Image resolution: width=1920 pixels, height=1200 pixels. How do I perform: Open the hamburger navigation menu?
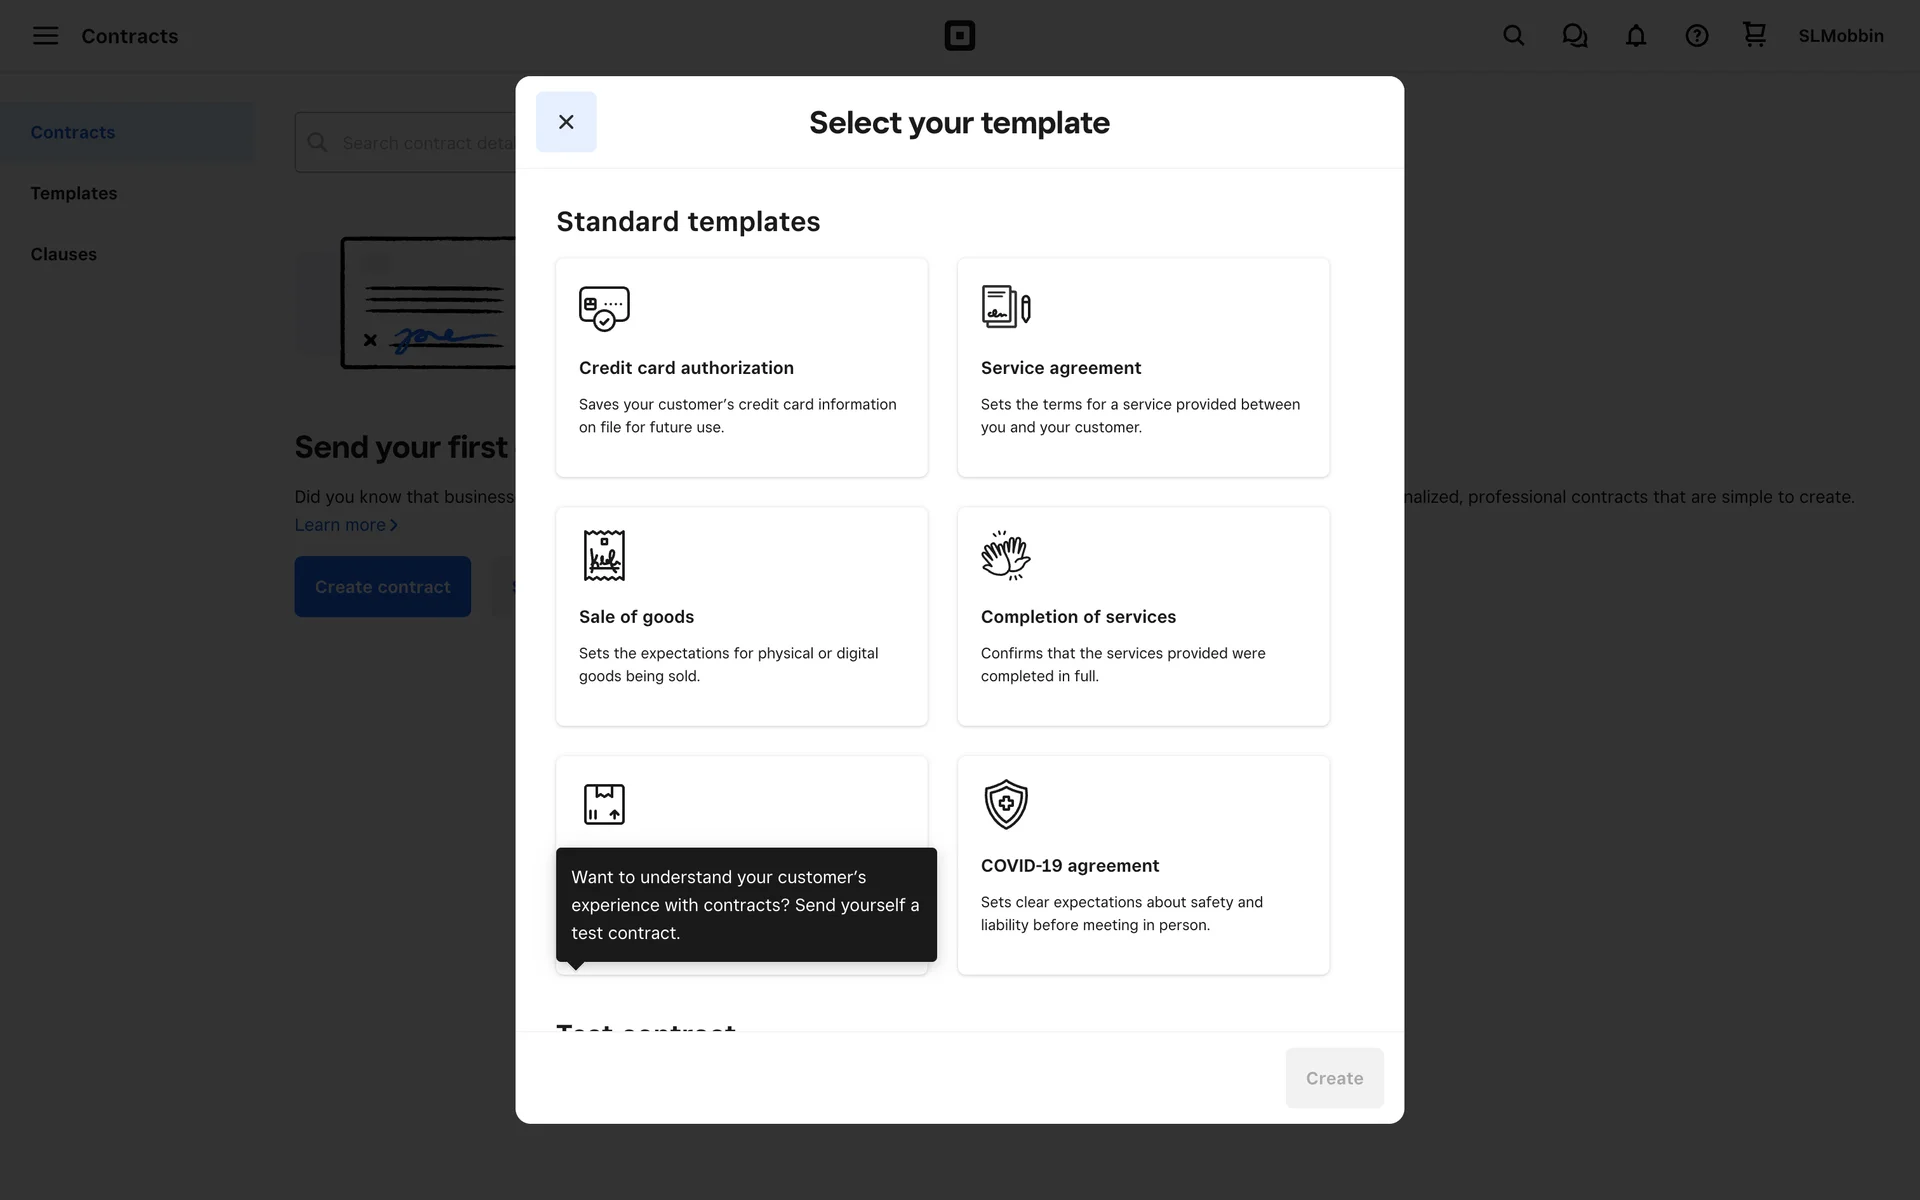coord(45,36)
